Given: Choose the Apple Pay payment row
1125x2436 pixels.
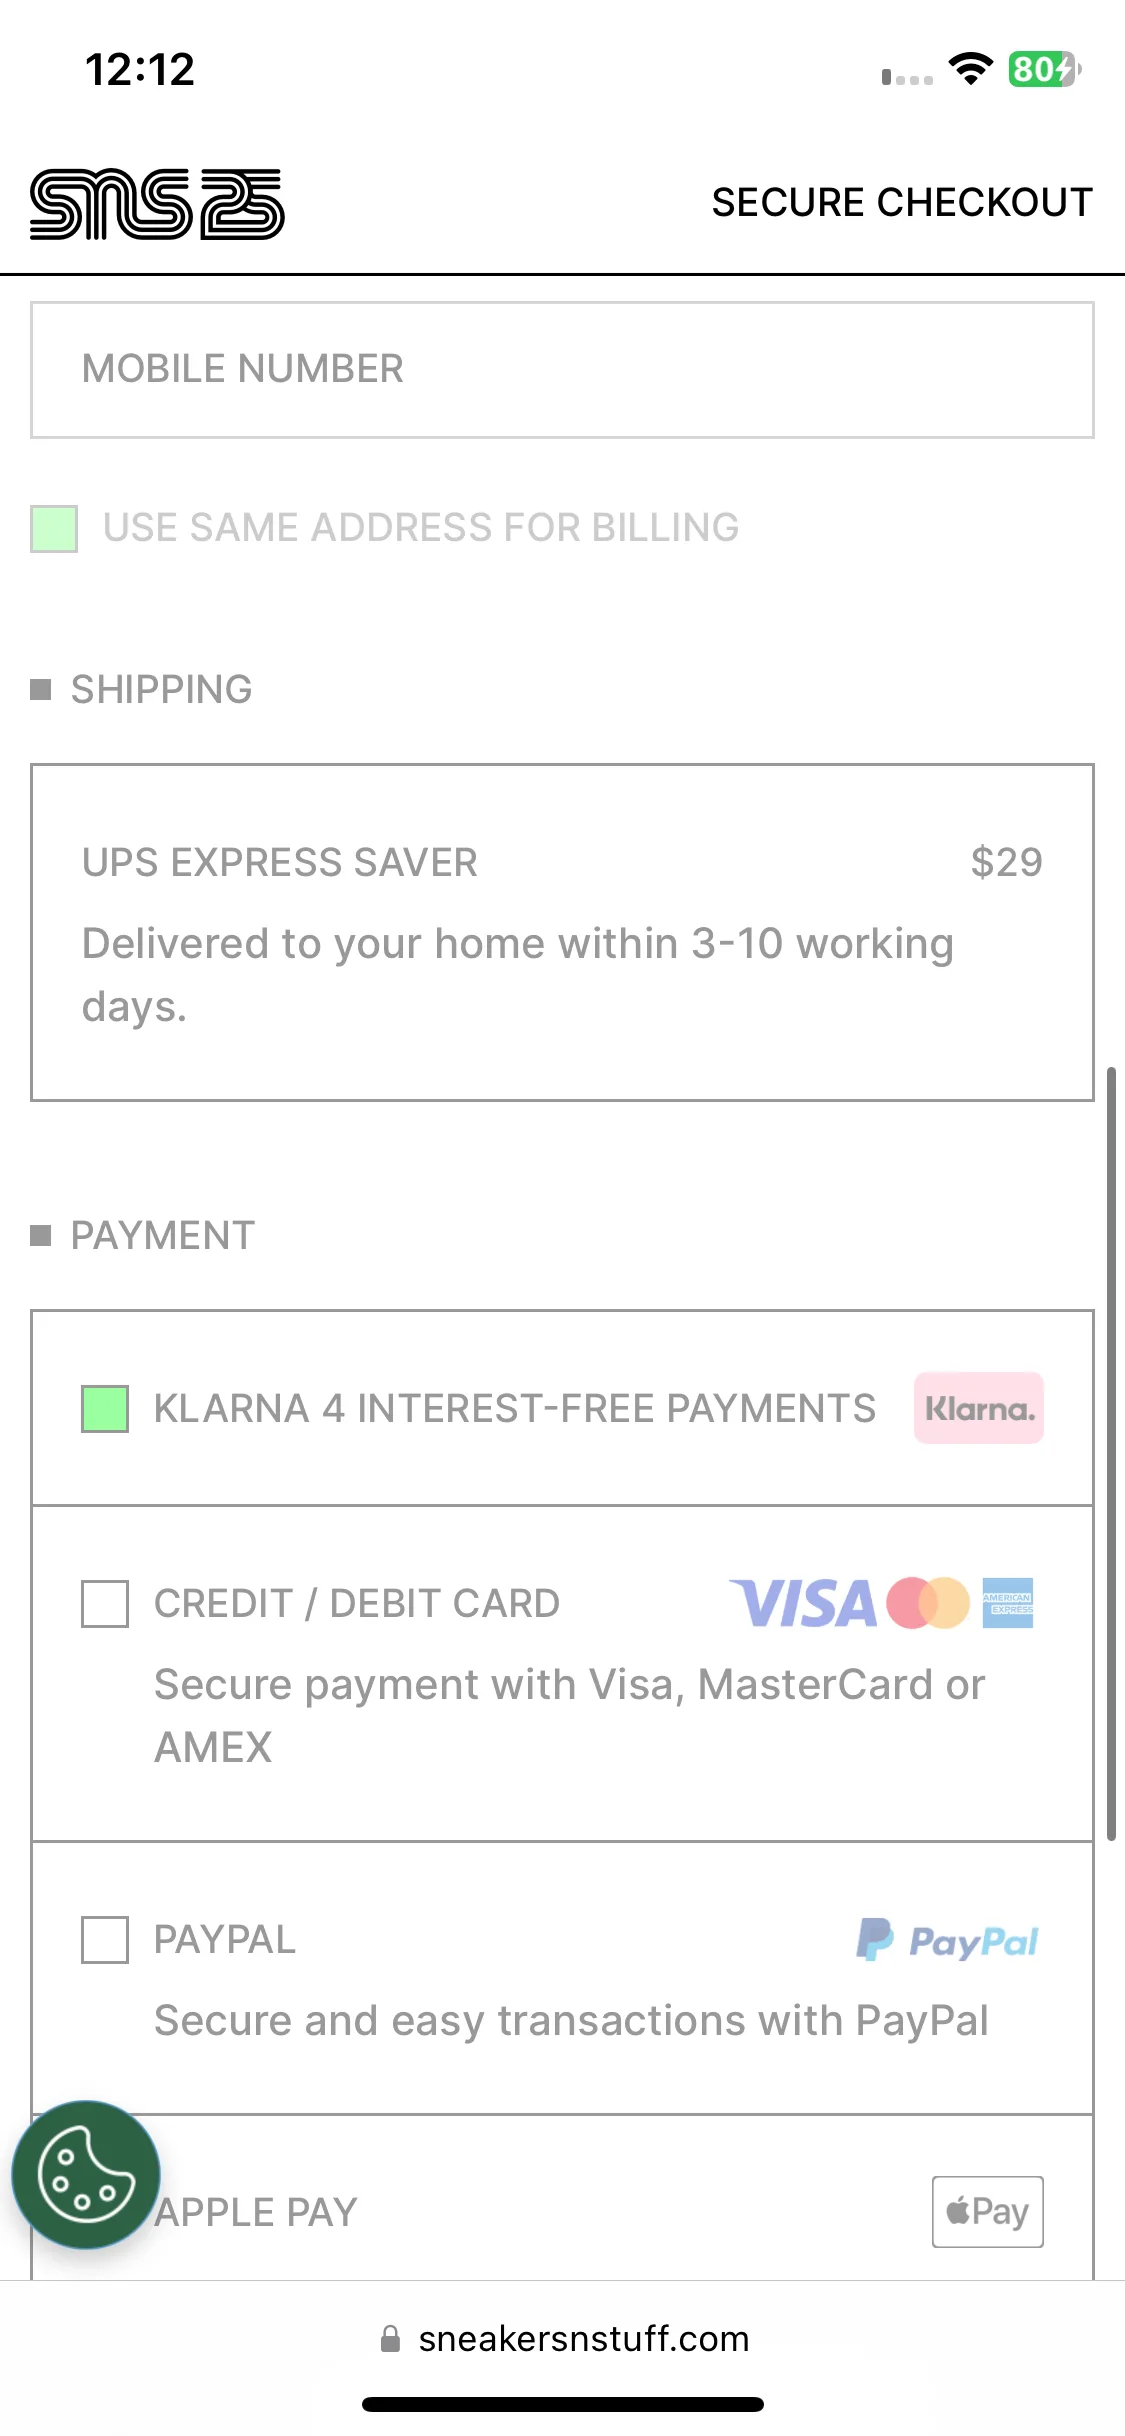Looking at the screenshot, I should [562, 2198].
